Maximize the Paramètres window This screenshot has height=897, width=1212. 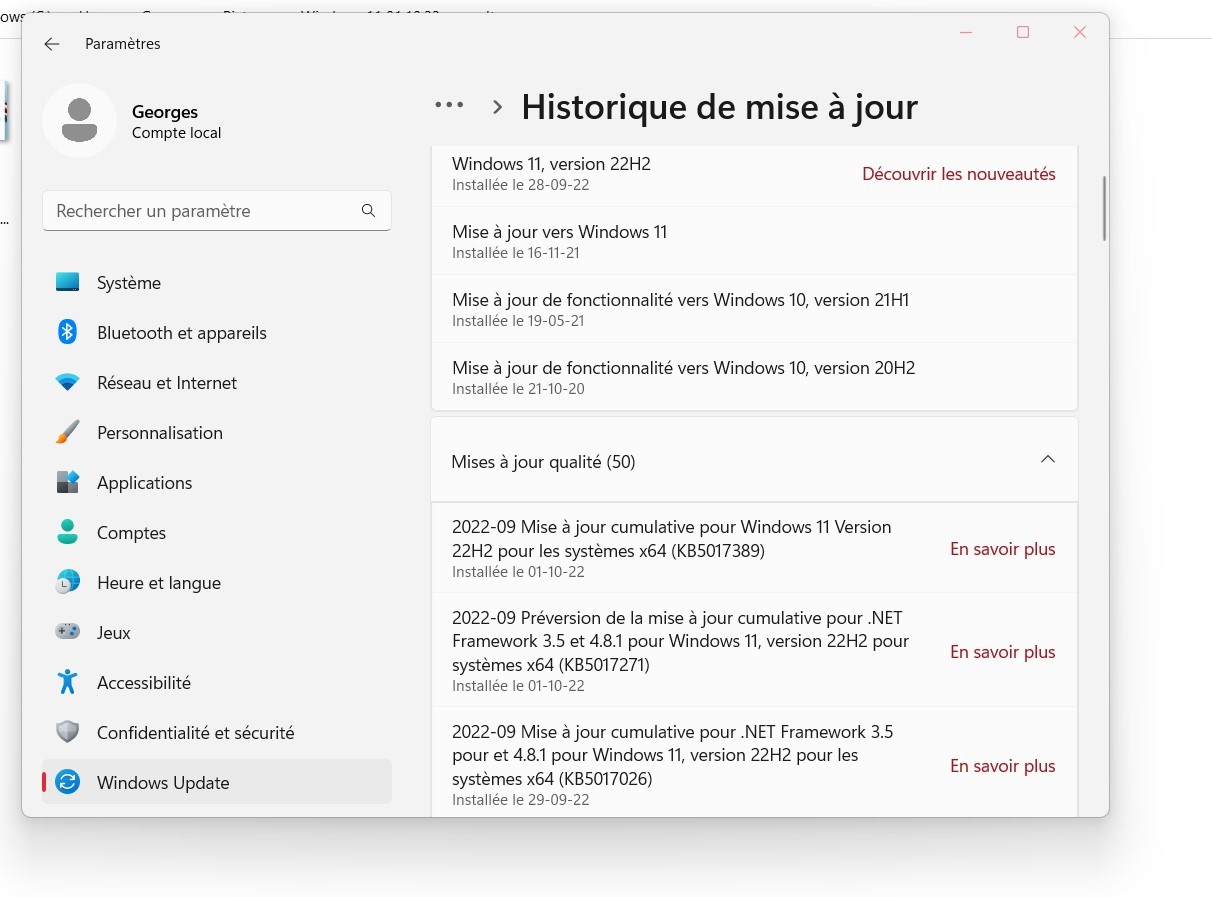(1022, 32)
